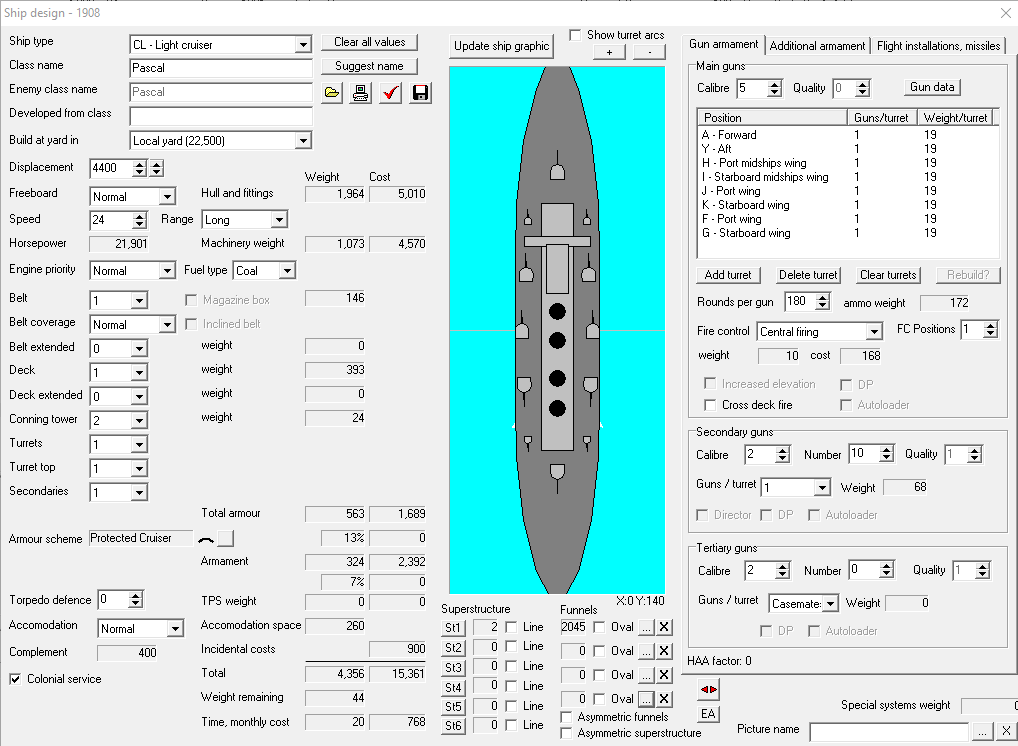Click the EA button

(708, 714)
